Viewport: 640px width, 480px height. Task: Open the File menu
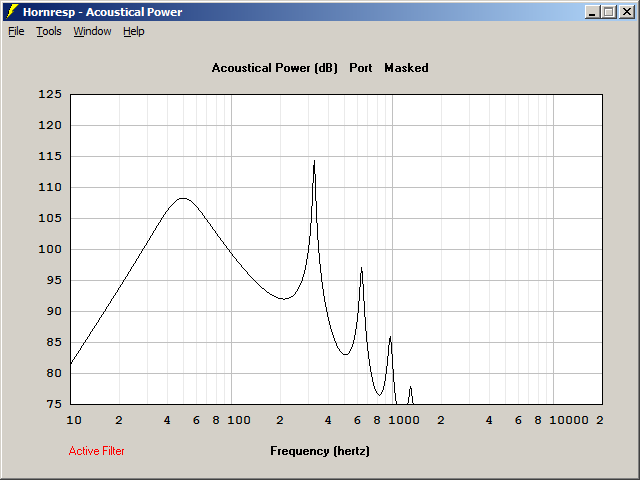(x=16, y=31)
